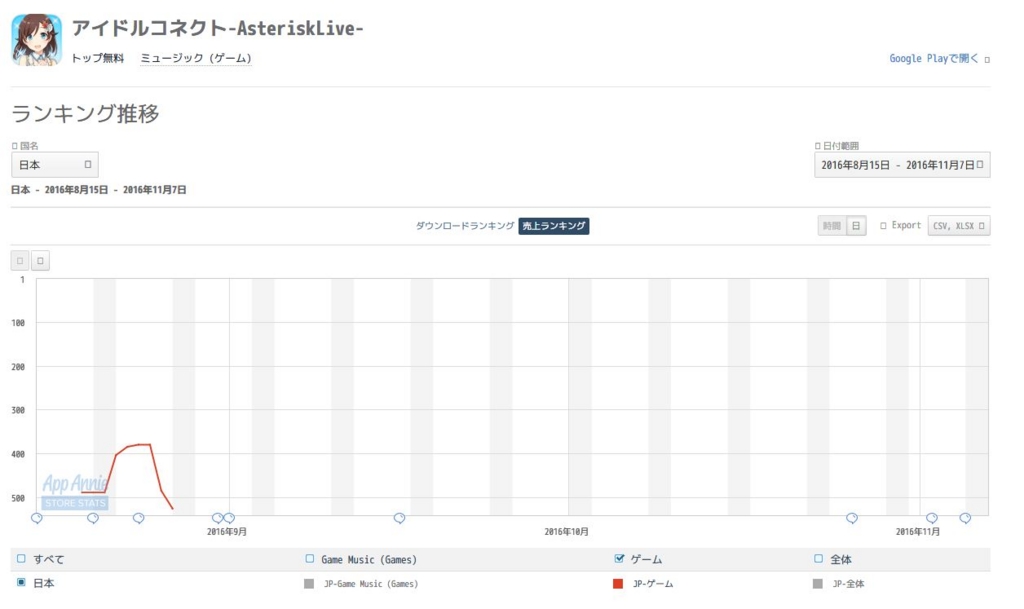Open the 日付範囲 date range field
Image resolution: width=1024 pixels, height=609 pixels.
(x=902, y=165)
